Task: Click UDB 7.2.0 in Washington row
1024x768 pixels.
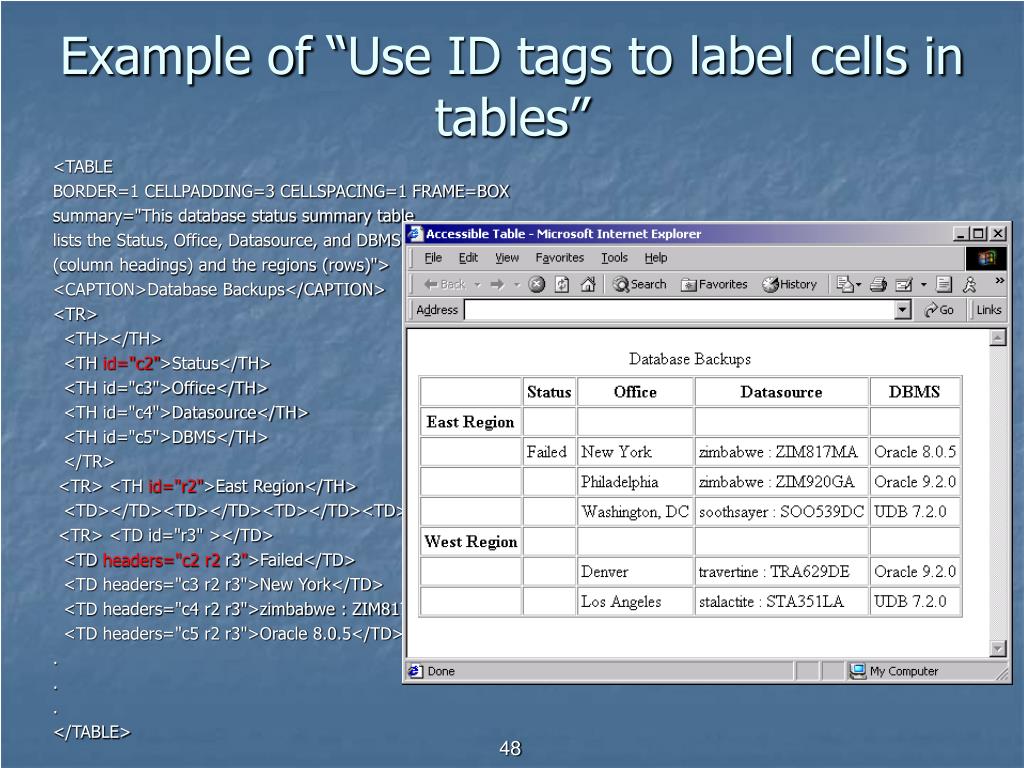Action: pos(914,511)
